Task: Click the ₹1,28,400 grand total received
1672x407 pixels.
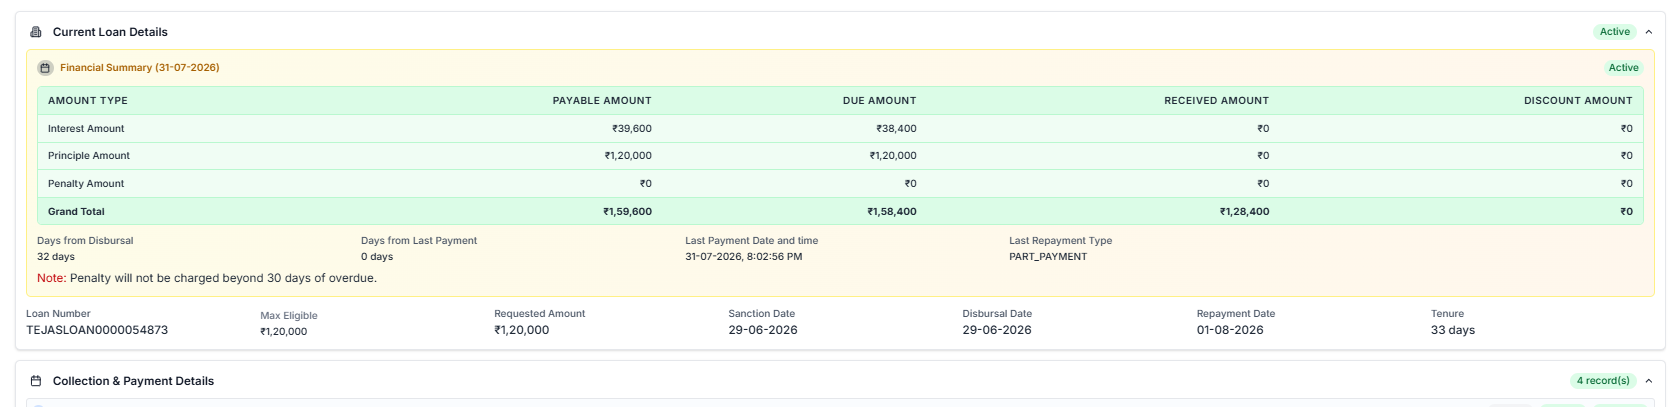Action: (x=1245, y=212)
